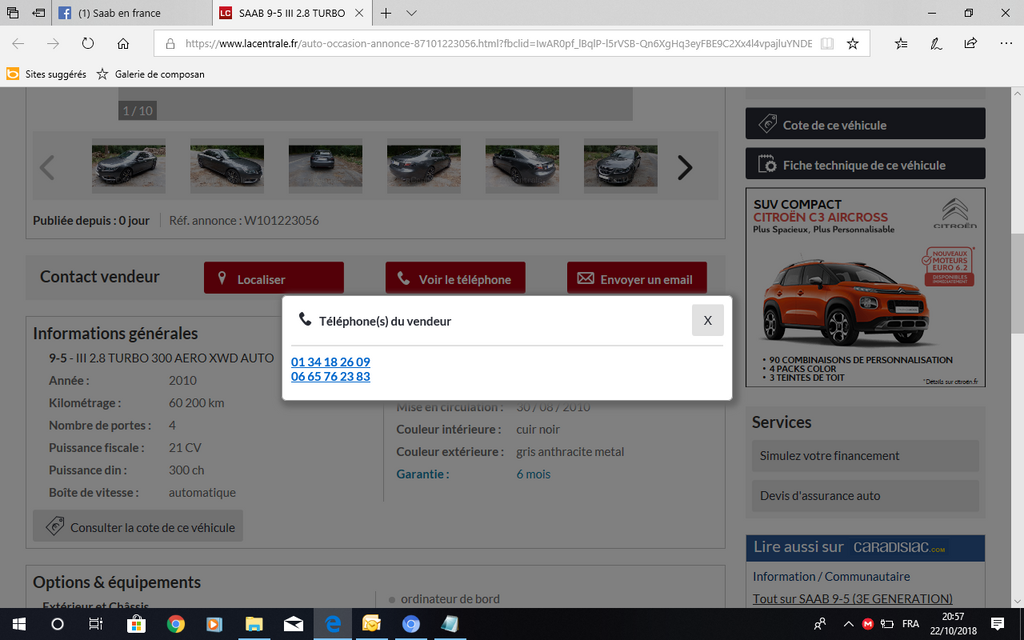Screen dimensions: 1024x640
Task: Open Favorites hub icon
Action: [901, 44]
